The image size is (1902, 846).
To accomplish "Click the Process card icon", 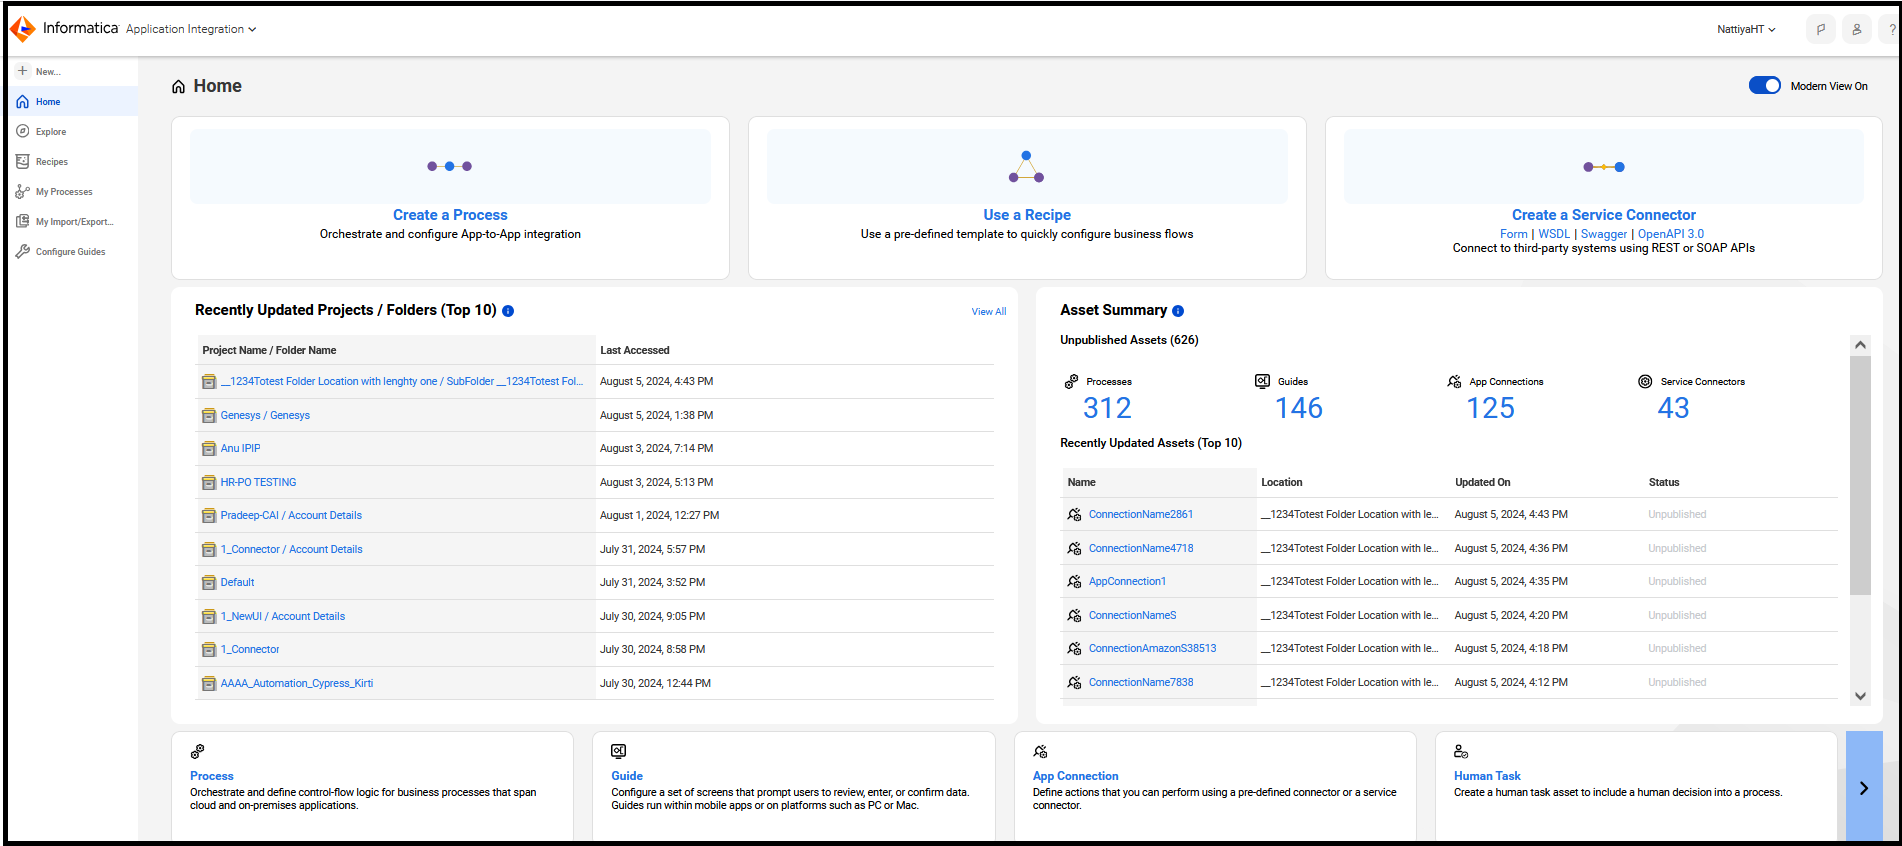I will (x=197, y=751).
